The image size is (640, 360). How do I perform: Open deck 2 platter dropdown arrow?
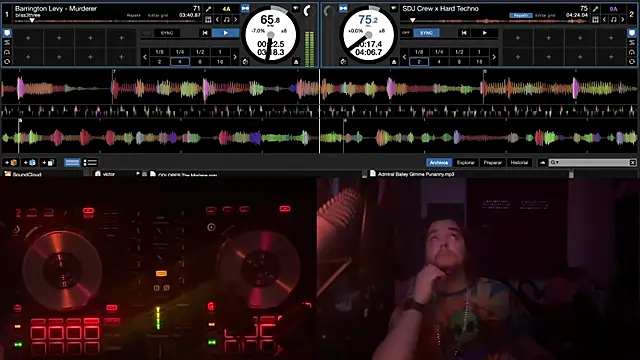click(393, 8)
